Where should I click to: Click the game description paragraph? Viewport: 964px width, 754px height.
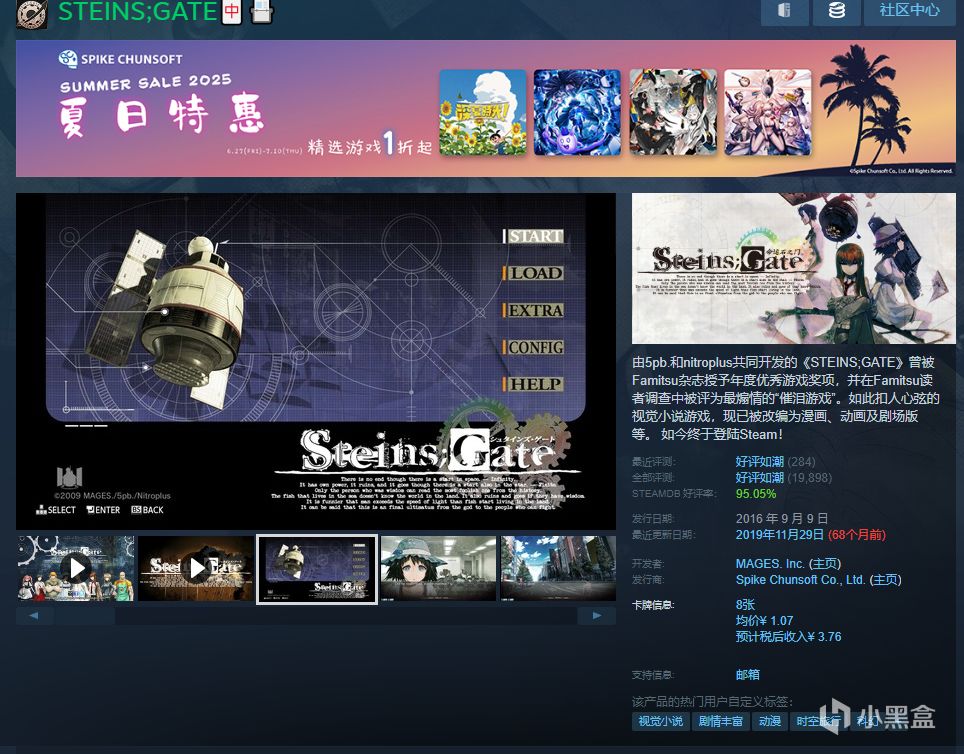click(786, 398)
